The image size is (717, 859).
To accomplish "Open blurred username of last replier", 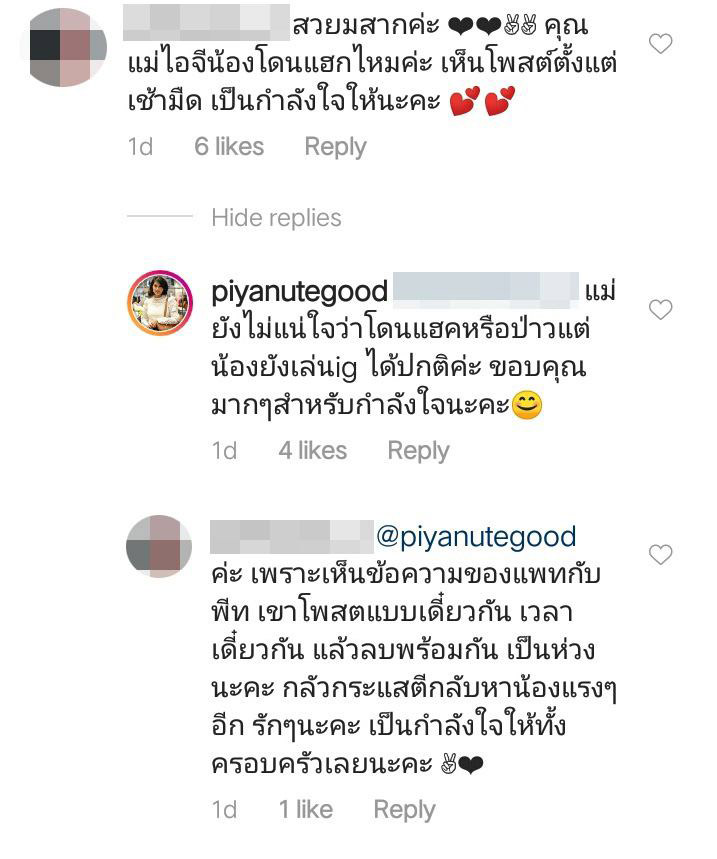I will tap(292, 536).
